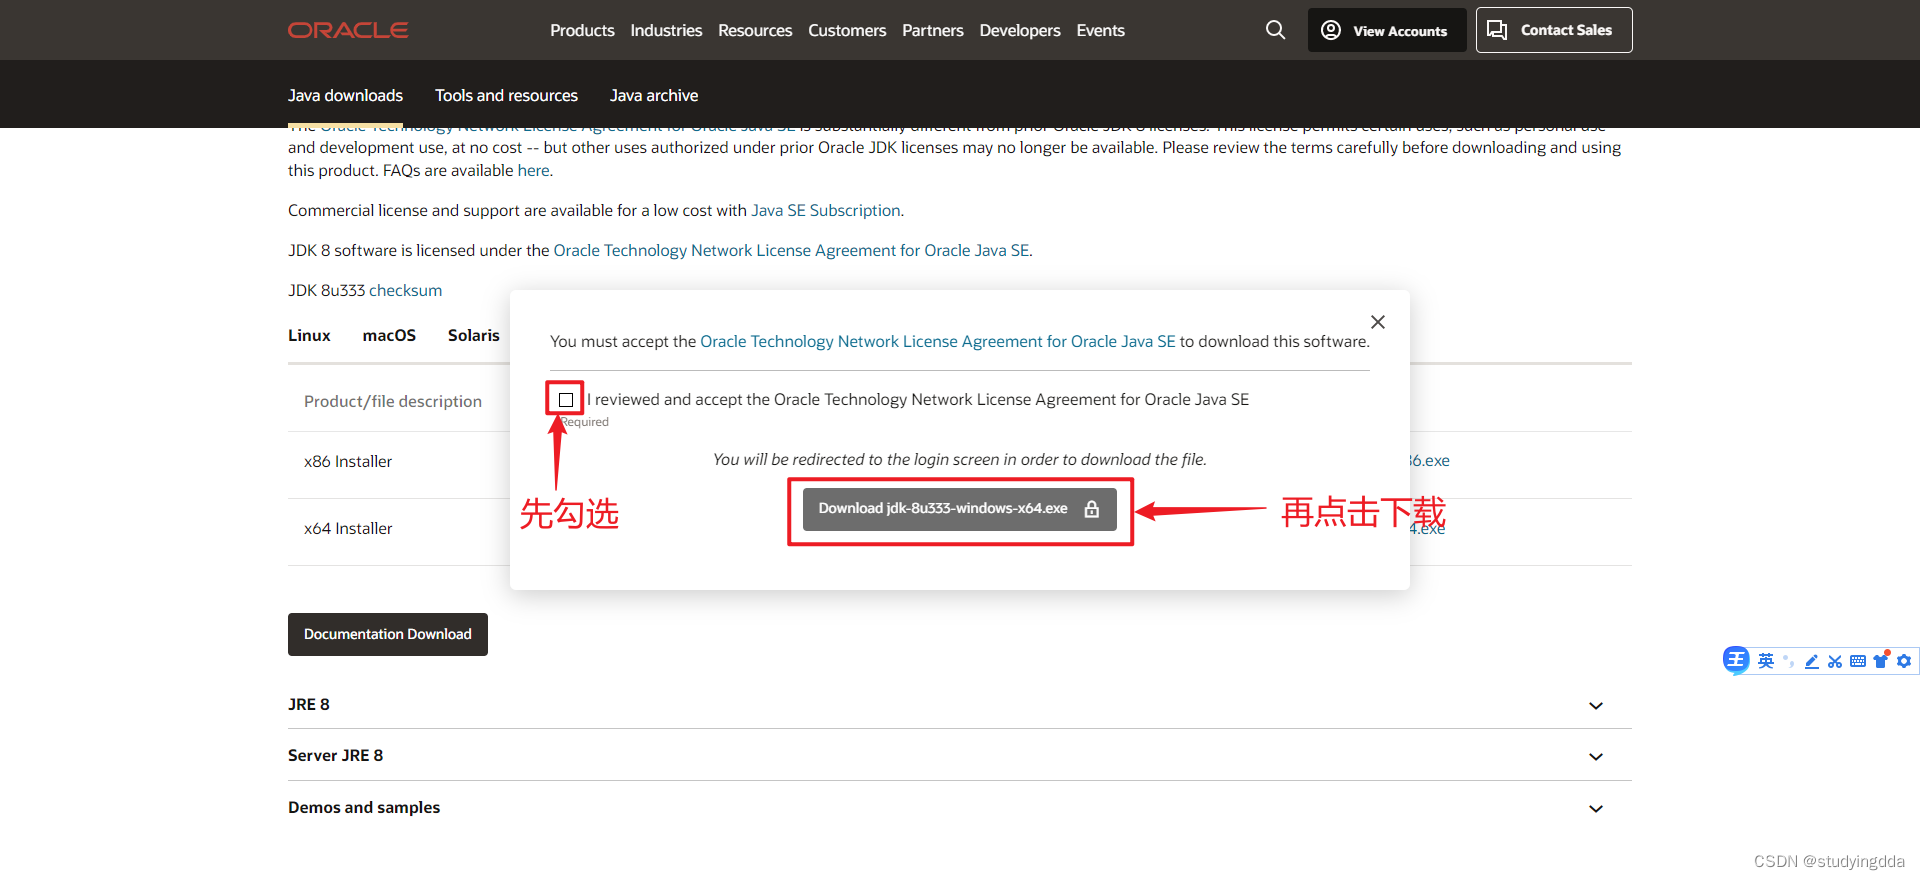Viewport: 1920px width, 880px height.
Task: Click the IME scissors screenshot tool
Action: click(x=1835, y=661)
